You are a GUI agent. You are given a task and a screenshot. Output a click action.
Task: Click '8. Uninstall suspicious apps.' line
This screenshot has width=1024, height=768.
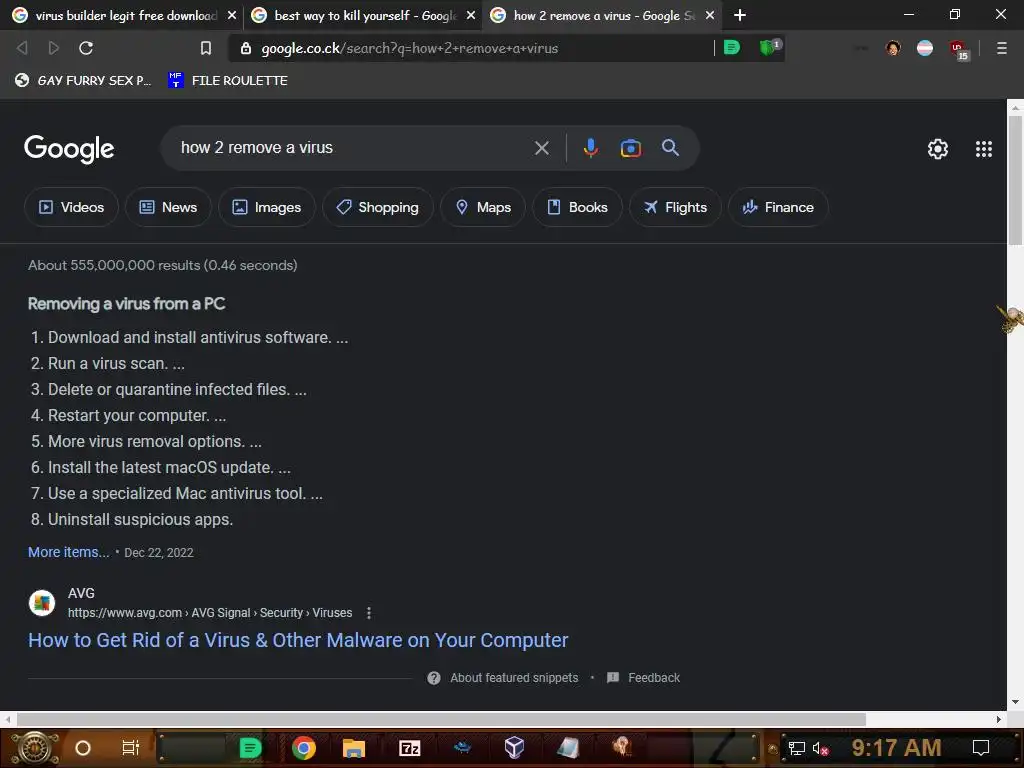tap(132, 519)
